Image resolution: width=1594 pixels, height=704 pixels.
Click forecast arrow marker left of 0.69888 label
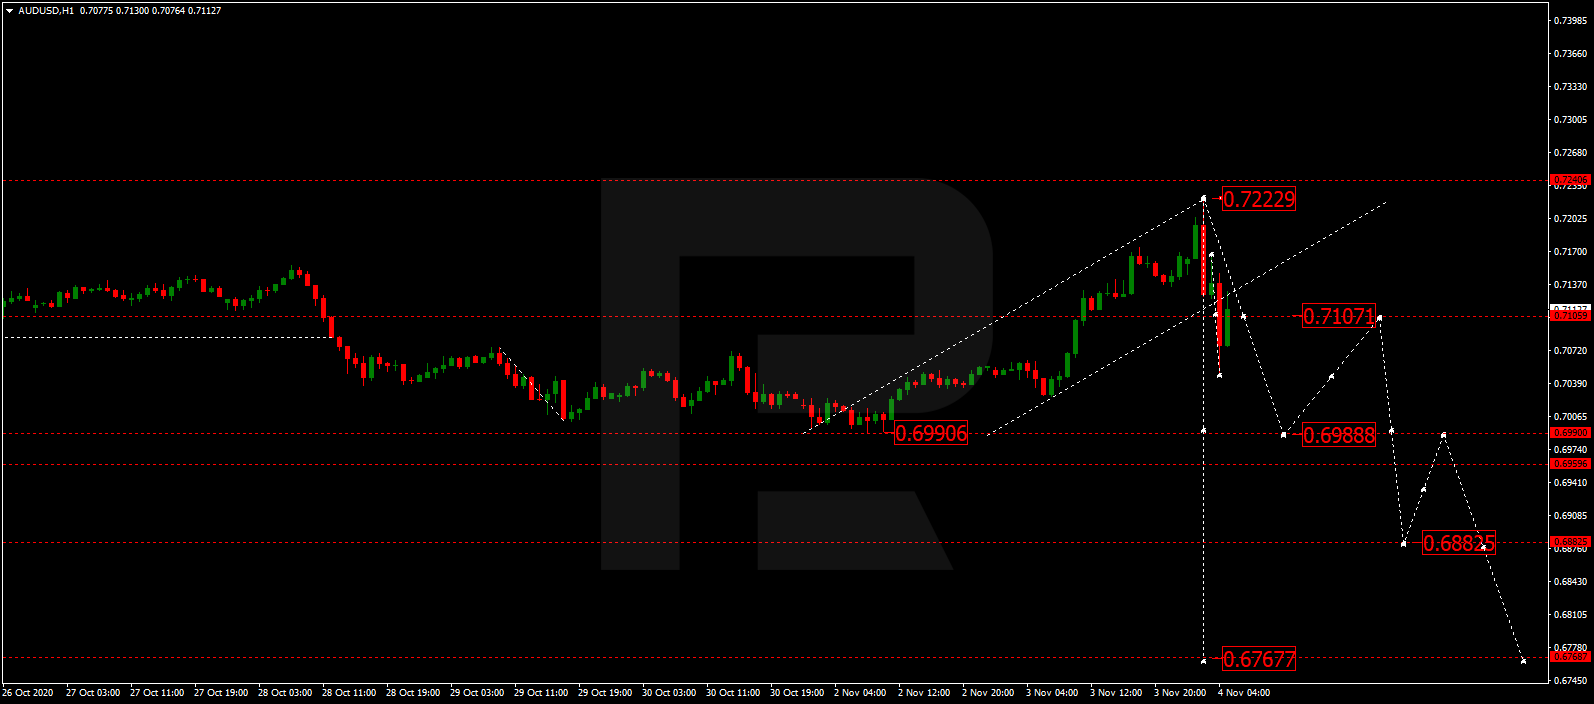1283,435
